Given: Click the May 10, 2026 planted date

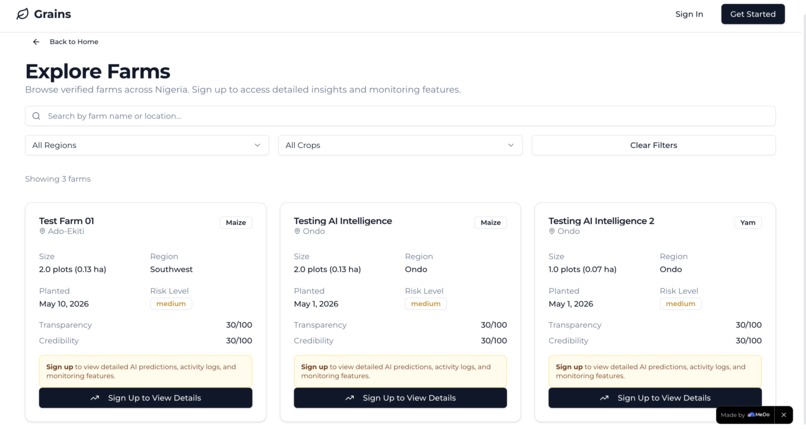Looking at the screenshot, I should pyautogui.click(x=64, y=304).
